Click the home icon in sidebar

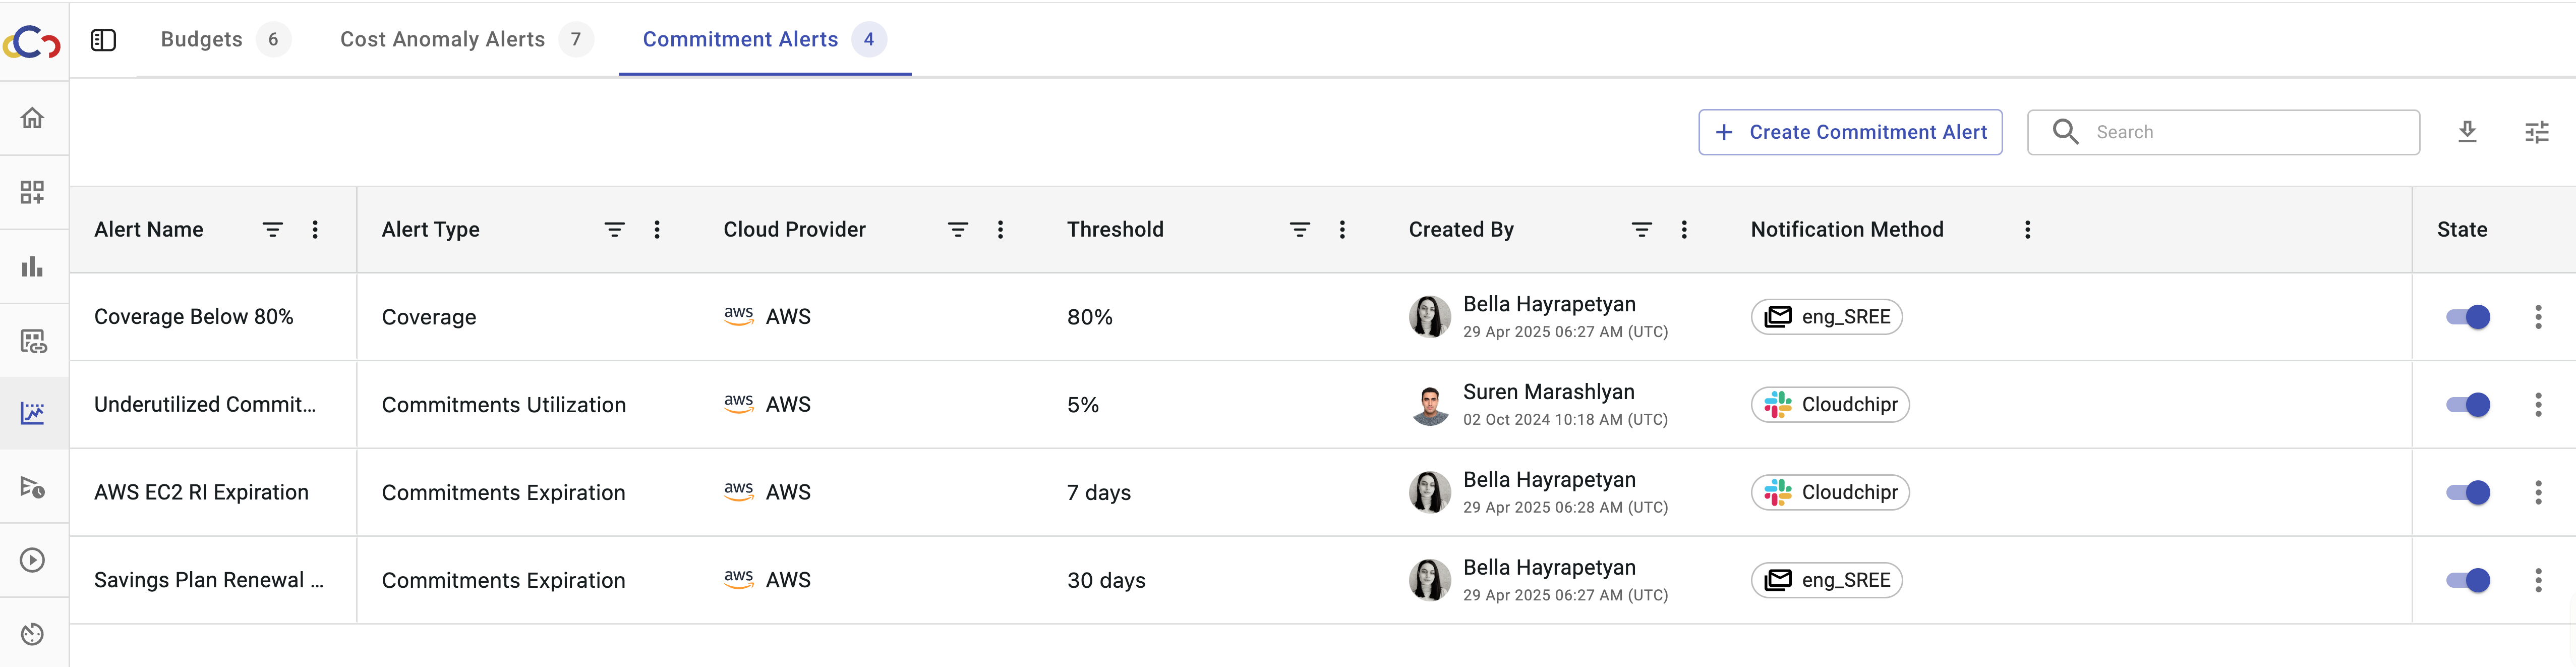(32, 118)
